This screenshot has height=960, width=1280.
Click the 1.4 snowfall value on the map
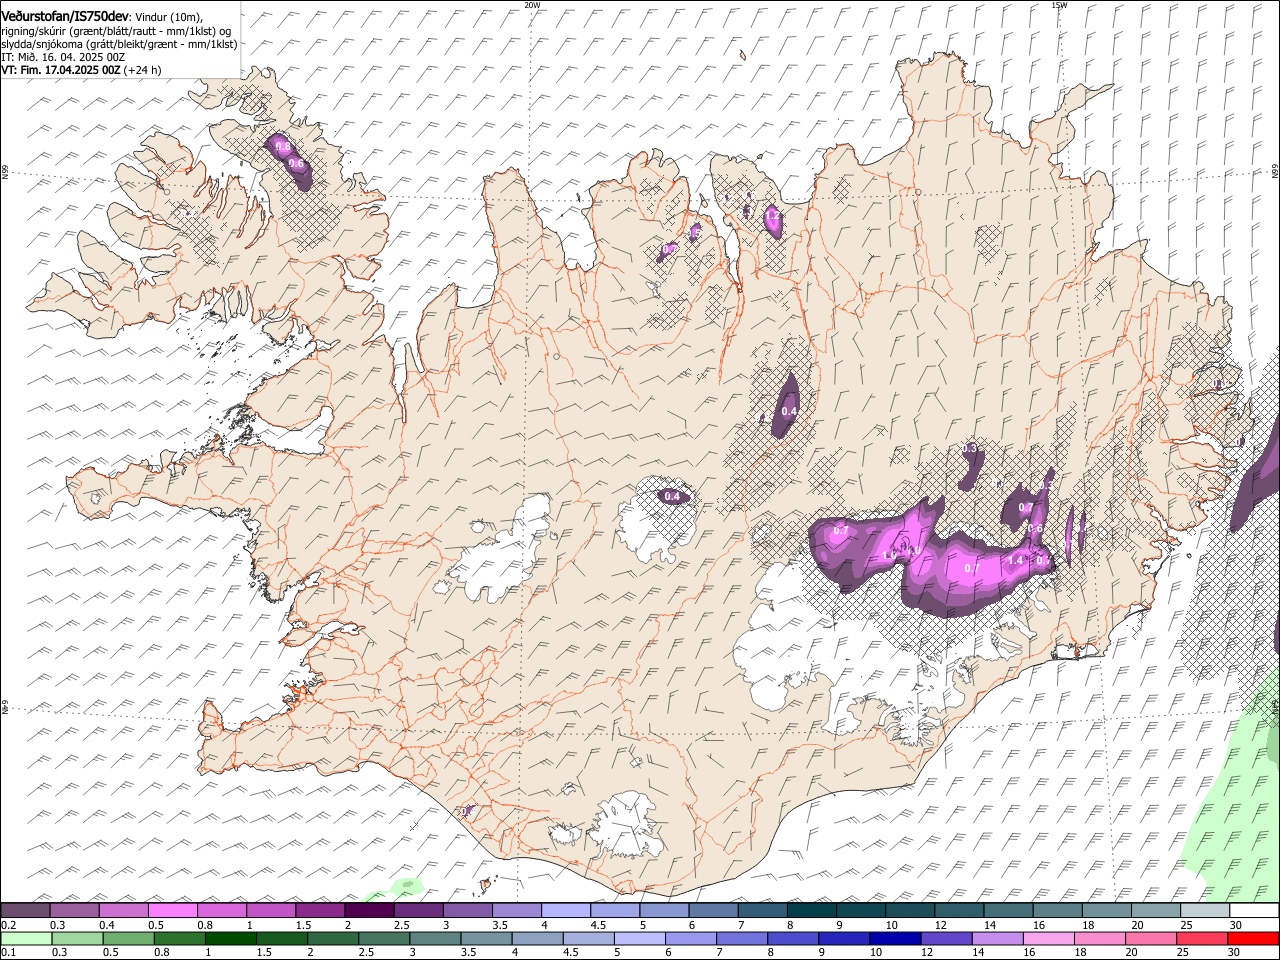[1015, 561]
